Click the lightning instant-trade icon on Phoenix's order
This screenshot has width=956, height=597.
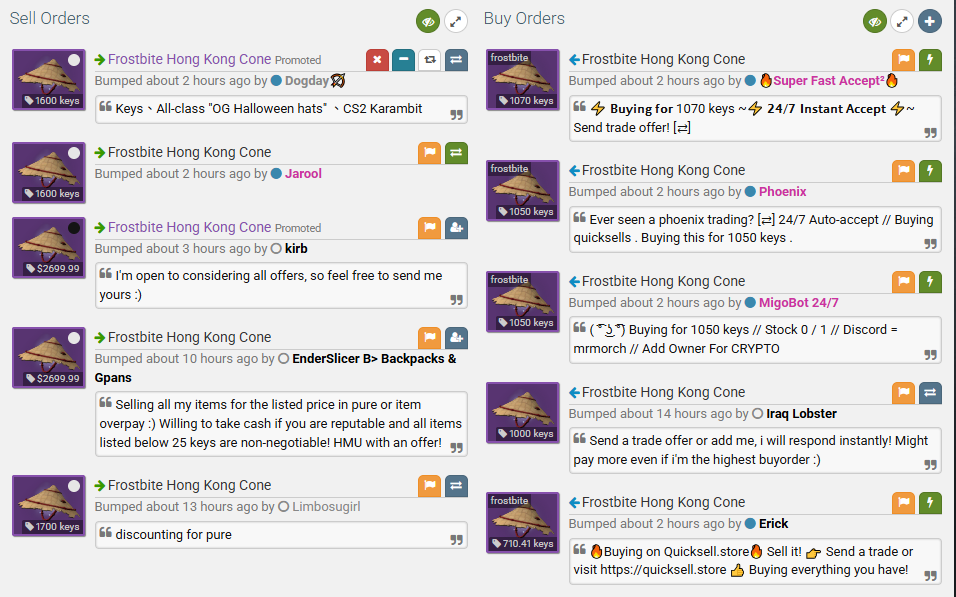pyautogui.click(x=930, y=170)
